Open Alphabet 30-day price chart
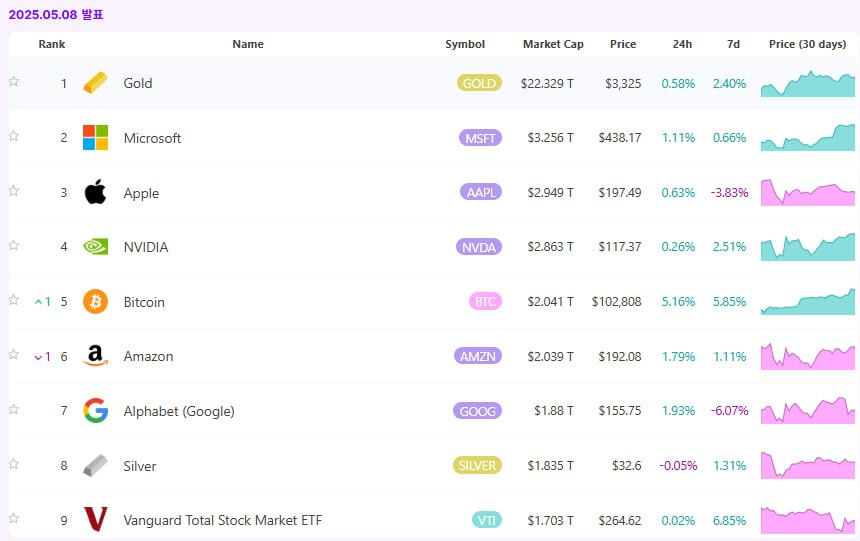This screenshot has width=860, height=541. click(x=807, y=410)
